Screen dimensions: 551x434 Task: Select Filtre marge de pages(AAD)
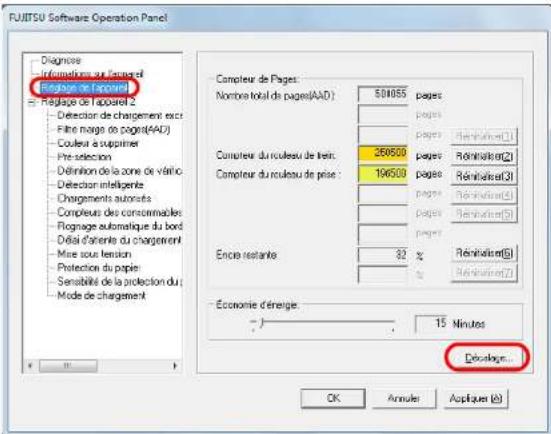114,129
